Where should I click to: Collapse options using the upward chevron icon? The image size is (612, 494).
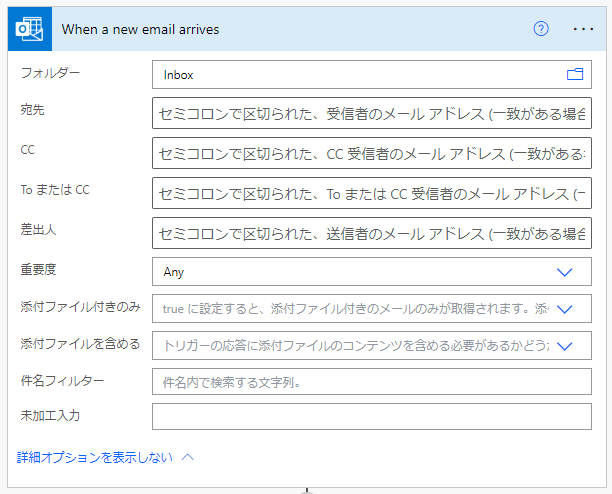pyautogui.click(x=187, y=457)
